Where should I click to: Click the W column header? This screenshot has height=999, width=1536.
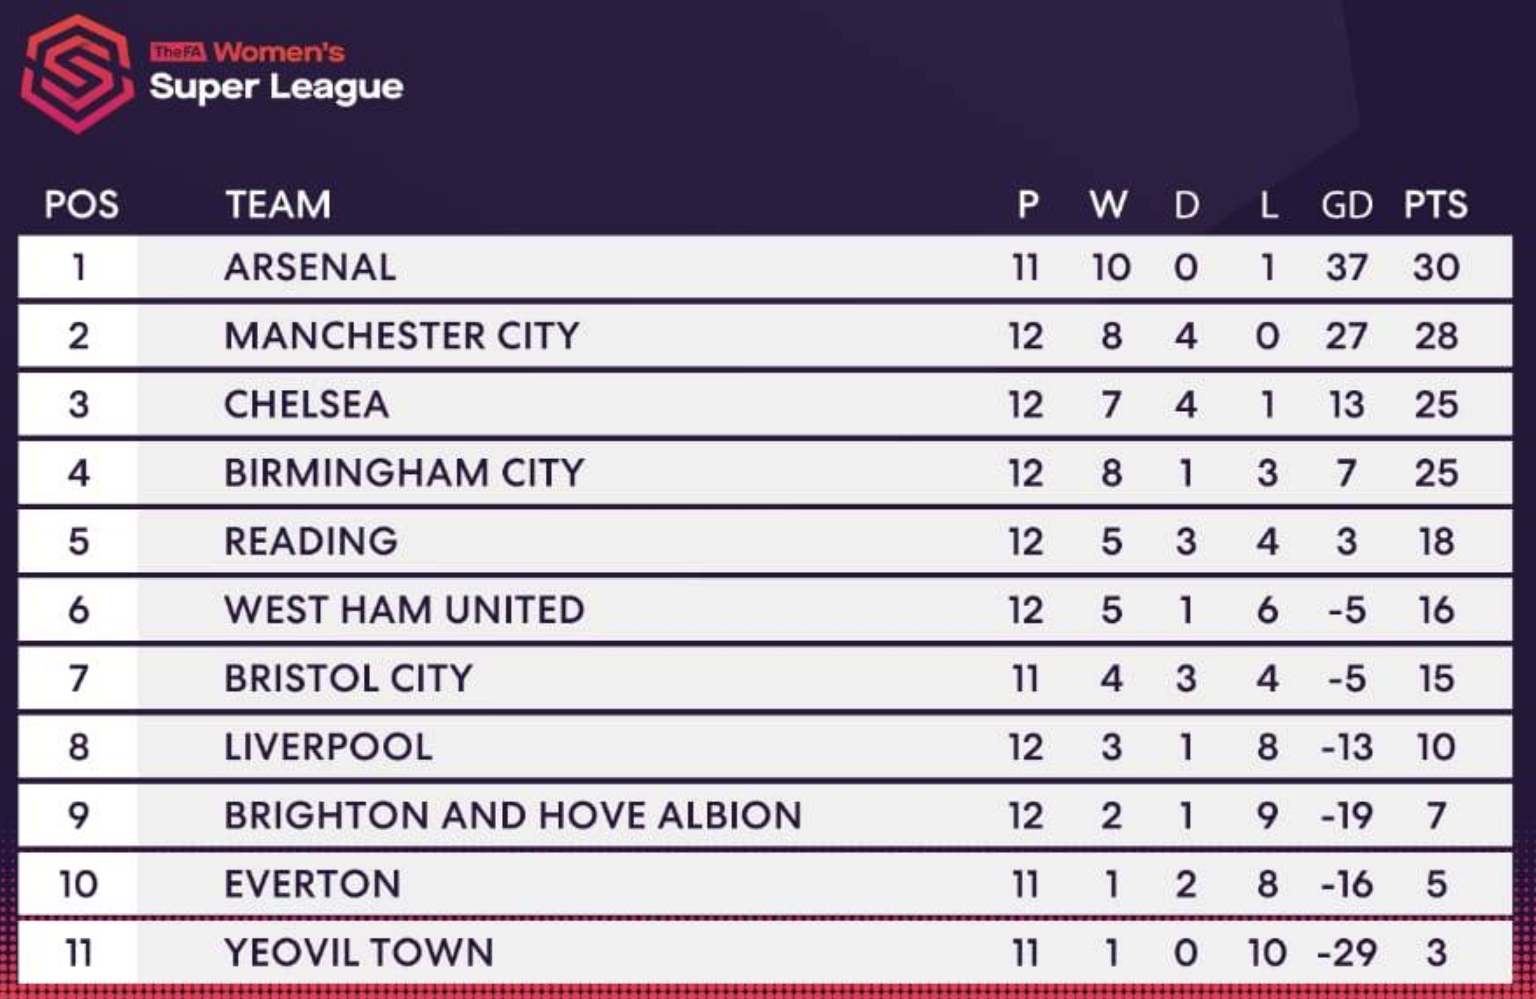[x=1109, y=205]
